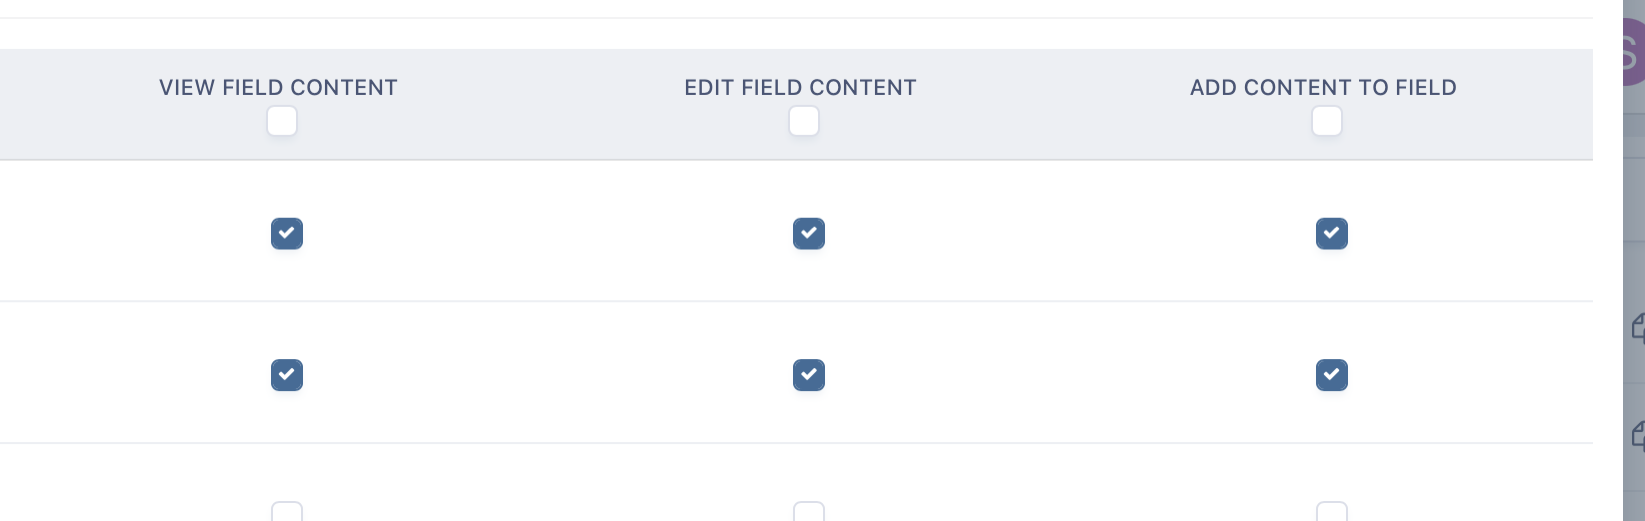The height and width of the screenshot is (521, 1645).
Task: Toggle the Add Content to Field header checkbox
Action: pos(1327,122)
